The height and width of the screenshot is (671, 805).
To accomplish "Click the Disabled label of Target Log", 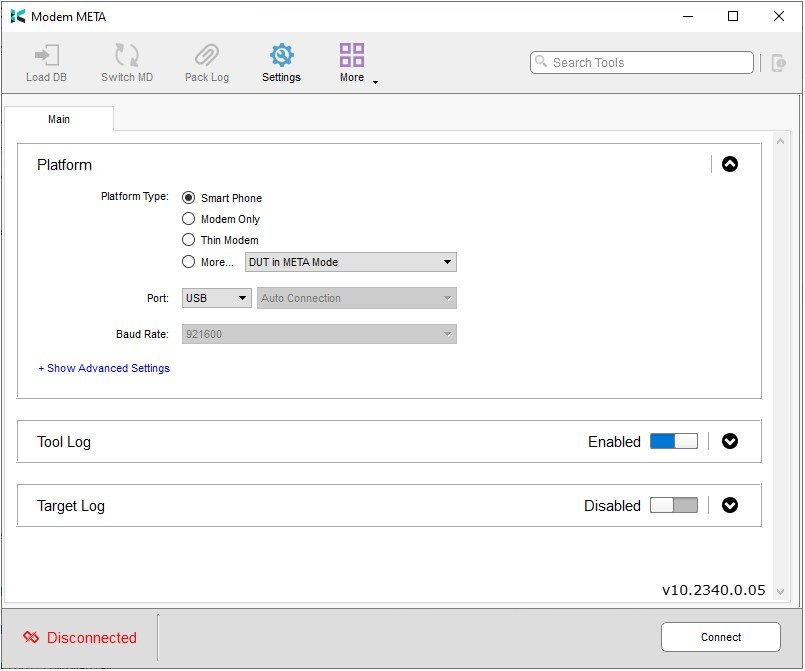I will coord(612,506).
